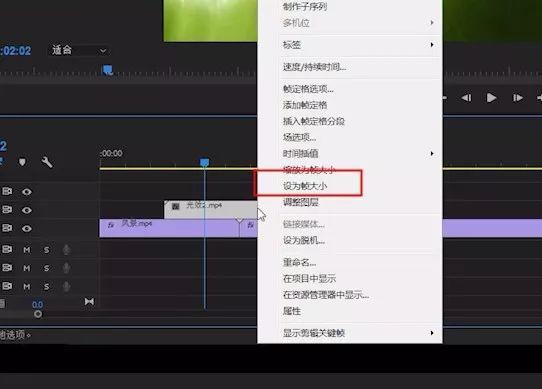Choose 插入帧定格分段 from the context menu
This screenshot has height=389, width=542.
pyautogui.click(x=314, y=121)
